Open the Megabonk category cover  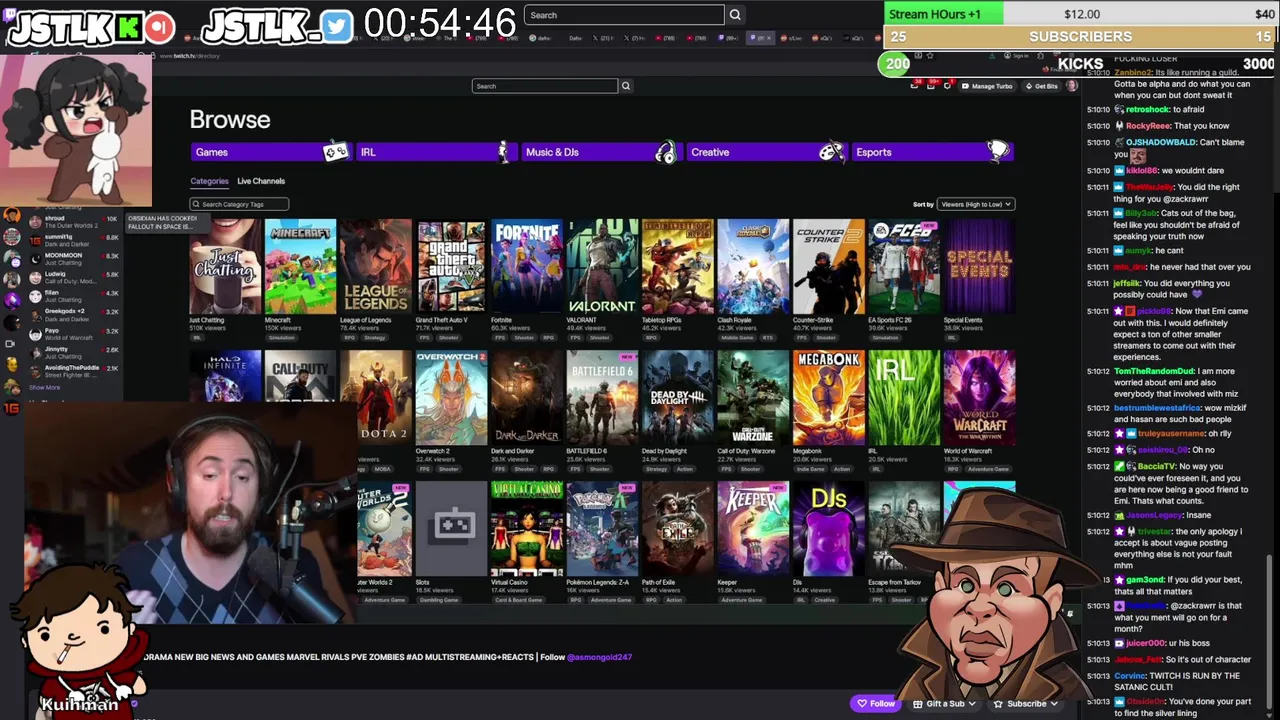pyautogui.click(x=829, y=398)
